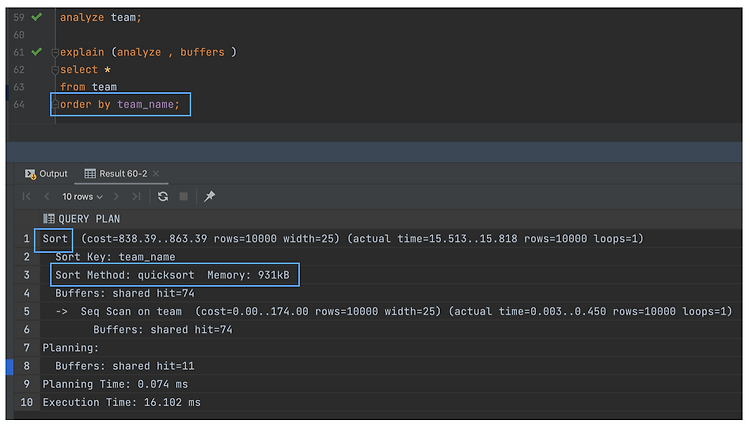Click the stop execution square icon

184,196
